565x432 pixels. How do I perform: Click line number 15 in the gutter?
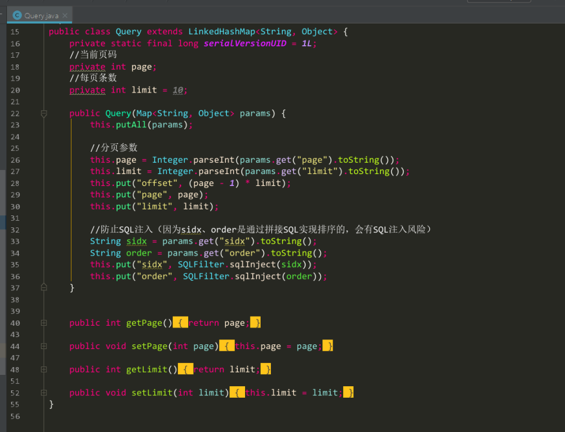[x=15, y=32]
